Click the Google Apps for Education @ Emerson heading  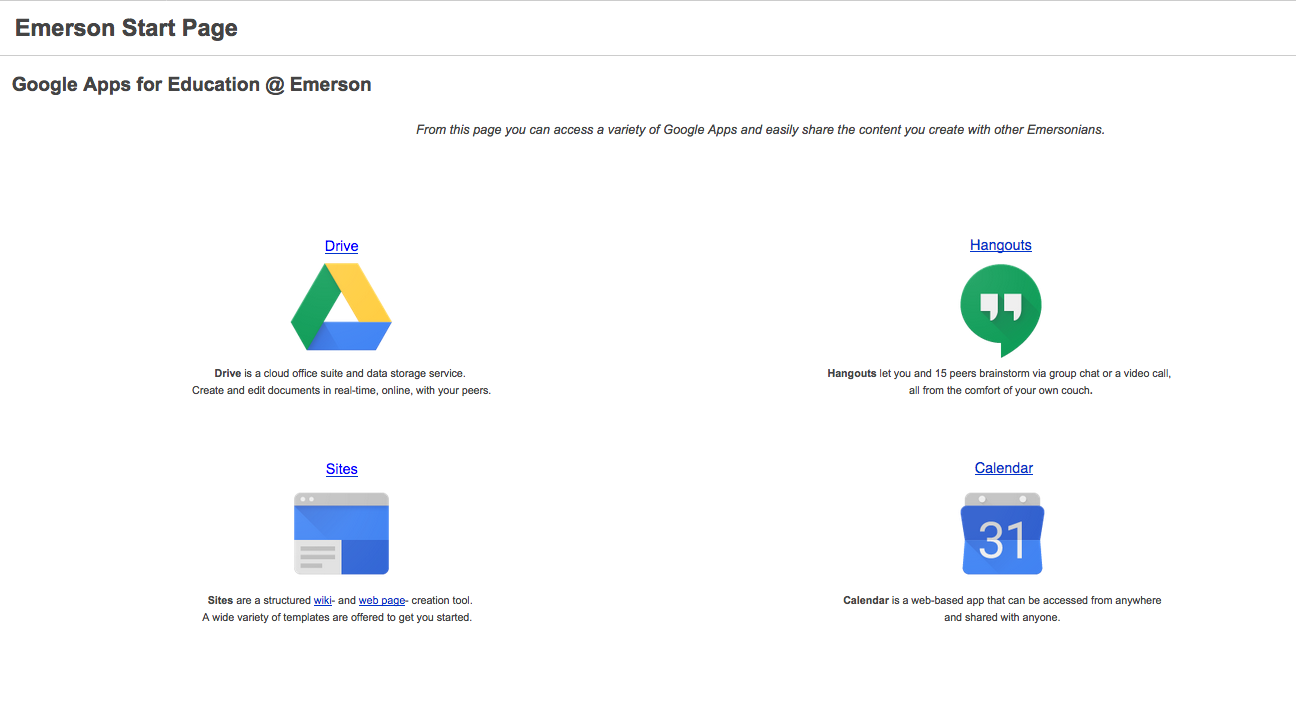192,84
